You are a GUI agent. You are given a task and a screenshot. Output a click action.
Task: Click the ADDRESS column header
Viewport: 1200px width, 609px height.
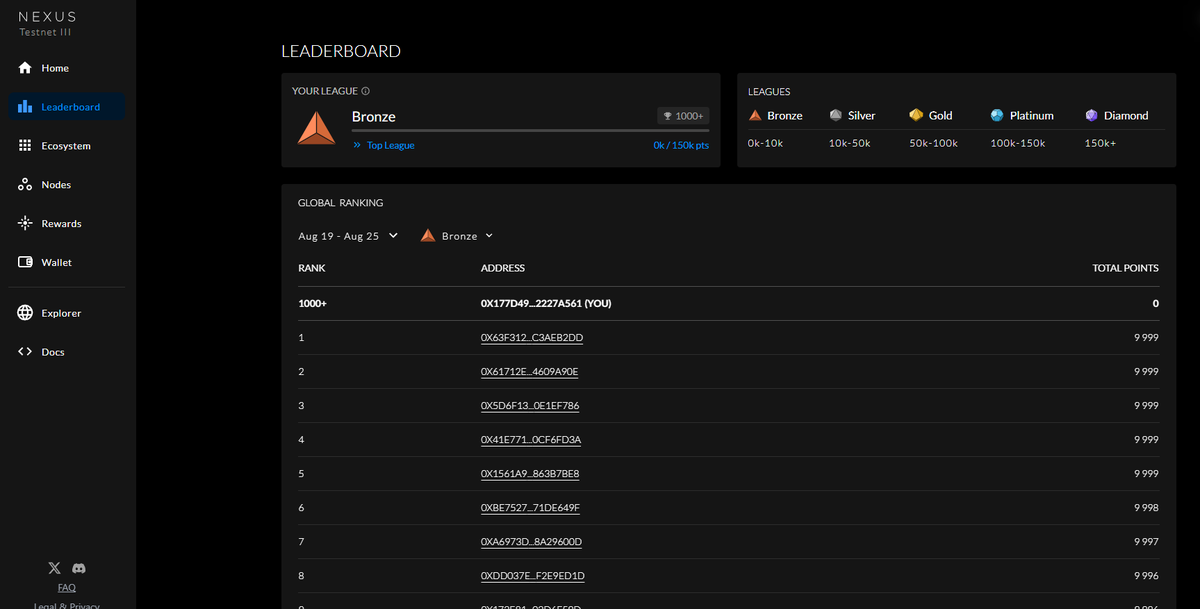point(503,268)
